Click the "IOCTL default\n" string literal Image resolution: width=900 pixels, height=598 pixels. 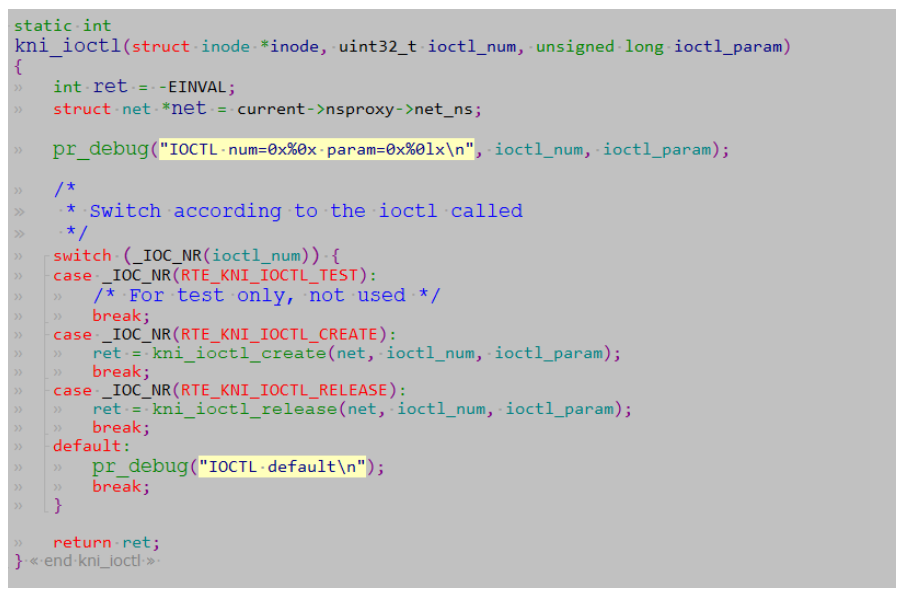[282, 467]
